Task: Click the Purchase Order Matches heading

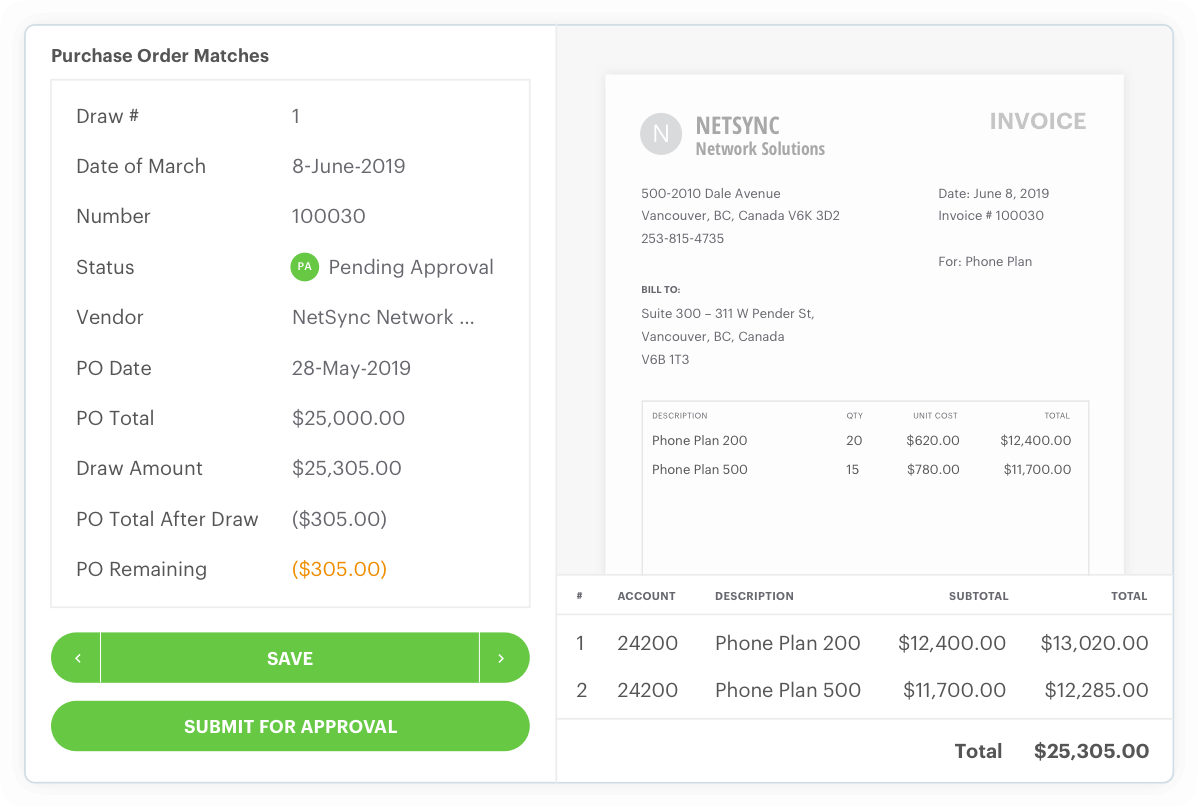Action: (x=160, y=55)
